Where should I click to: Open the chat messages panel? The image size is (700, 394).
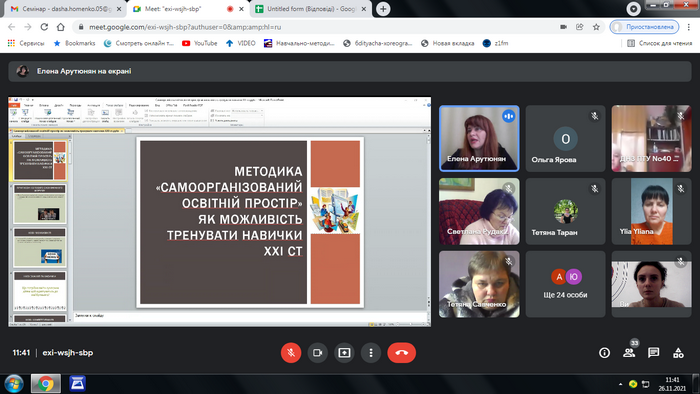point(654,353)
